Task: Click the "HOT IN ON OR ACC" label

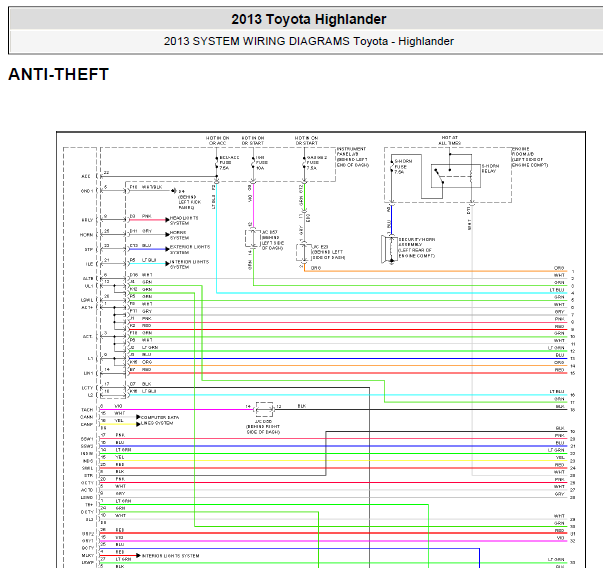Action: 217,140
